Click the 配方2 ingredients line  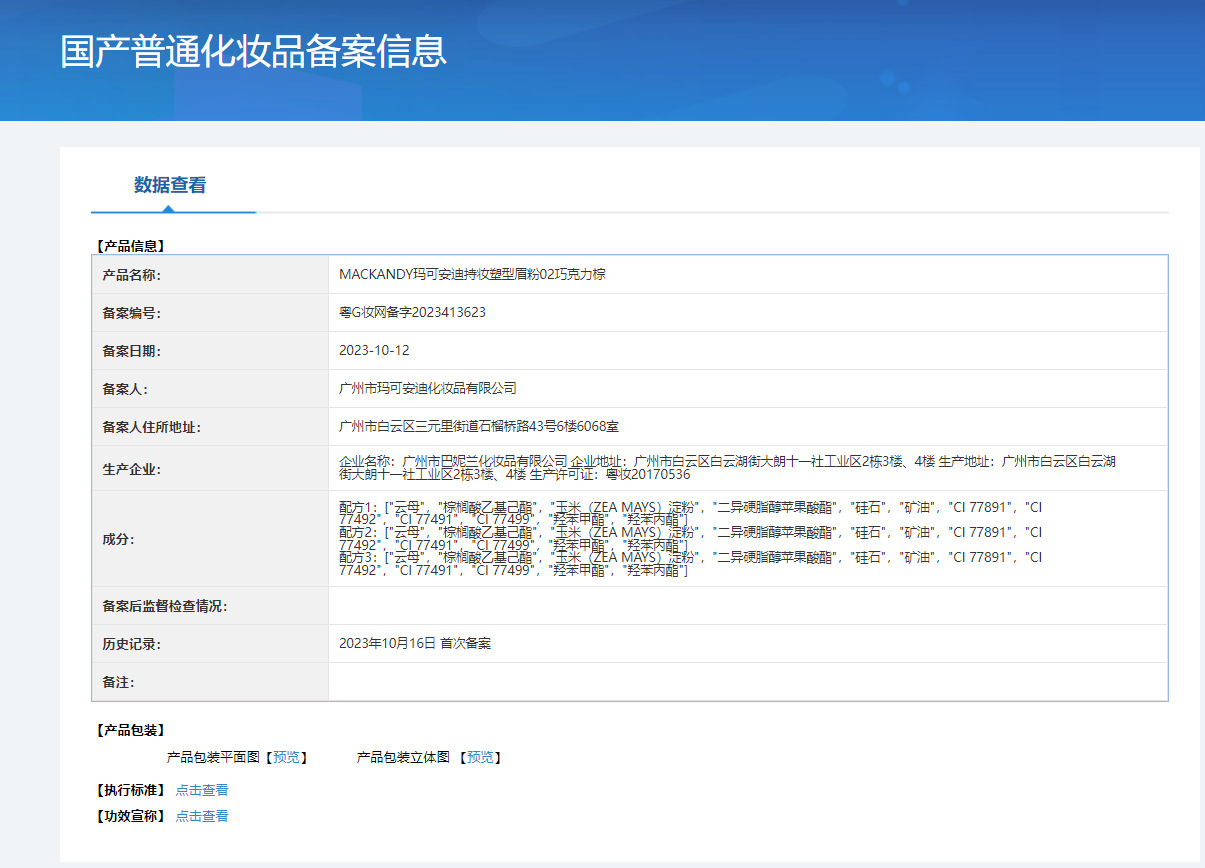[x=691, y=539]
